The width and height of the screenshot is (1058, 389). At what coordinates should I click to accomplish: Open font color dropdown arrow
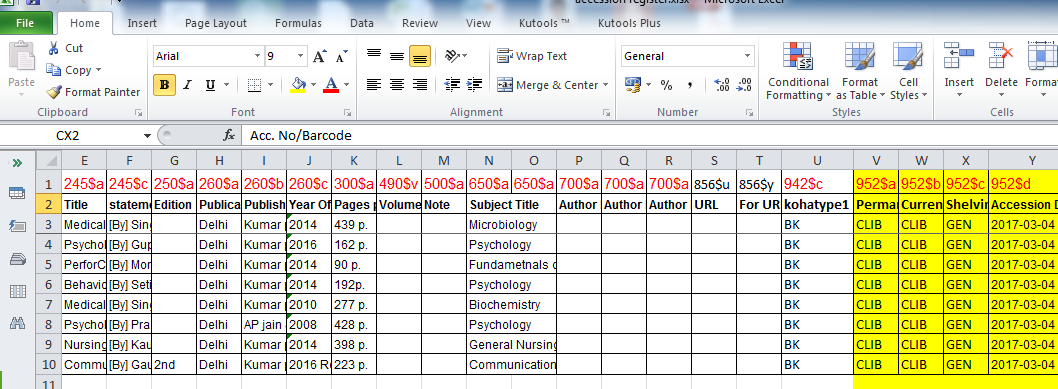(x=346, y=85)
